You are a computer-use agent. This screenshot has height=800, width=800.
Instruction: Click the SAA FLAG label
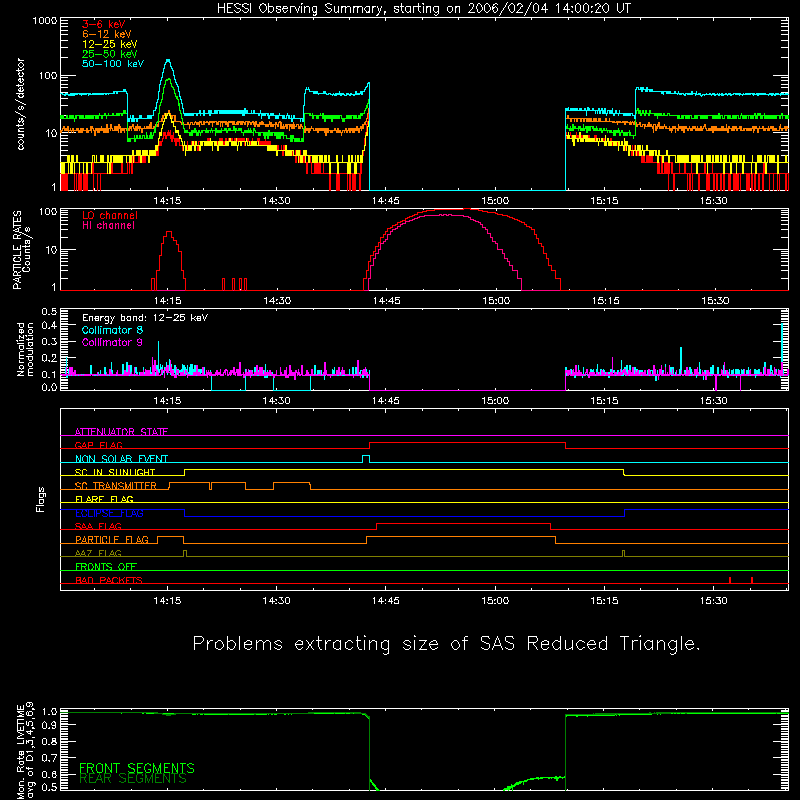(x=98, y=526)
